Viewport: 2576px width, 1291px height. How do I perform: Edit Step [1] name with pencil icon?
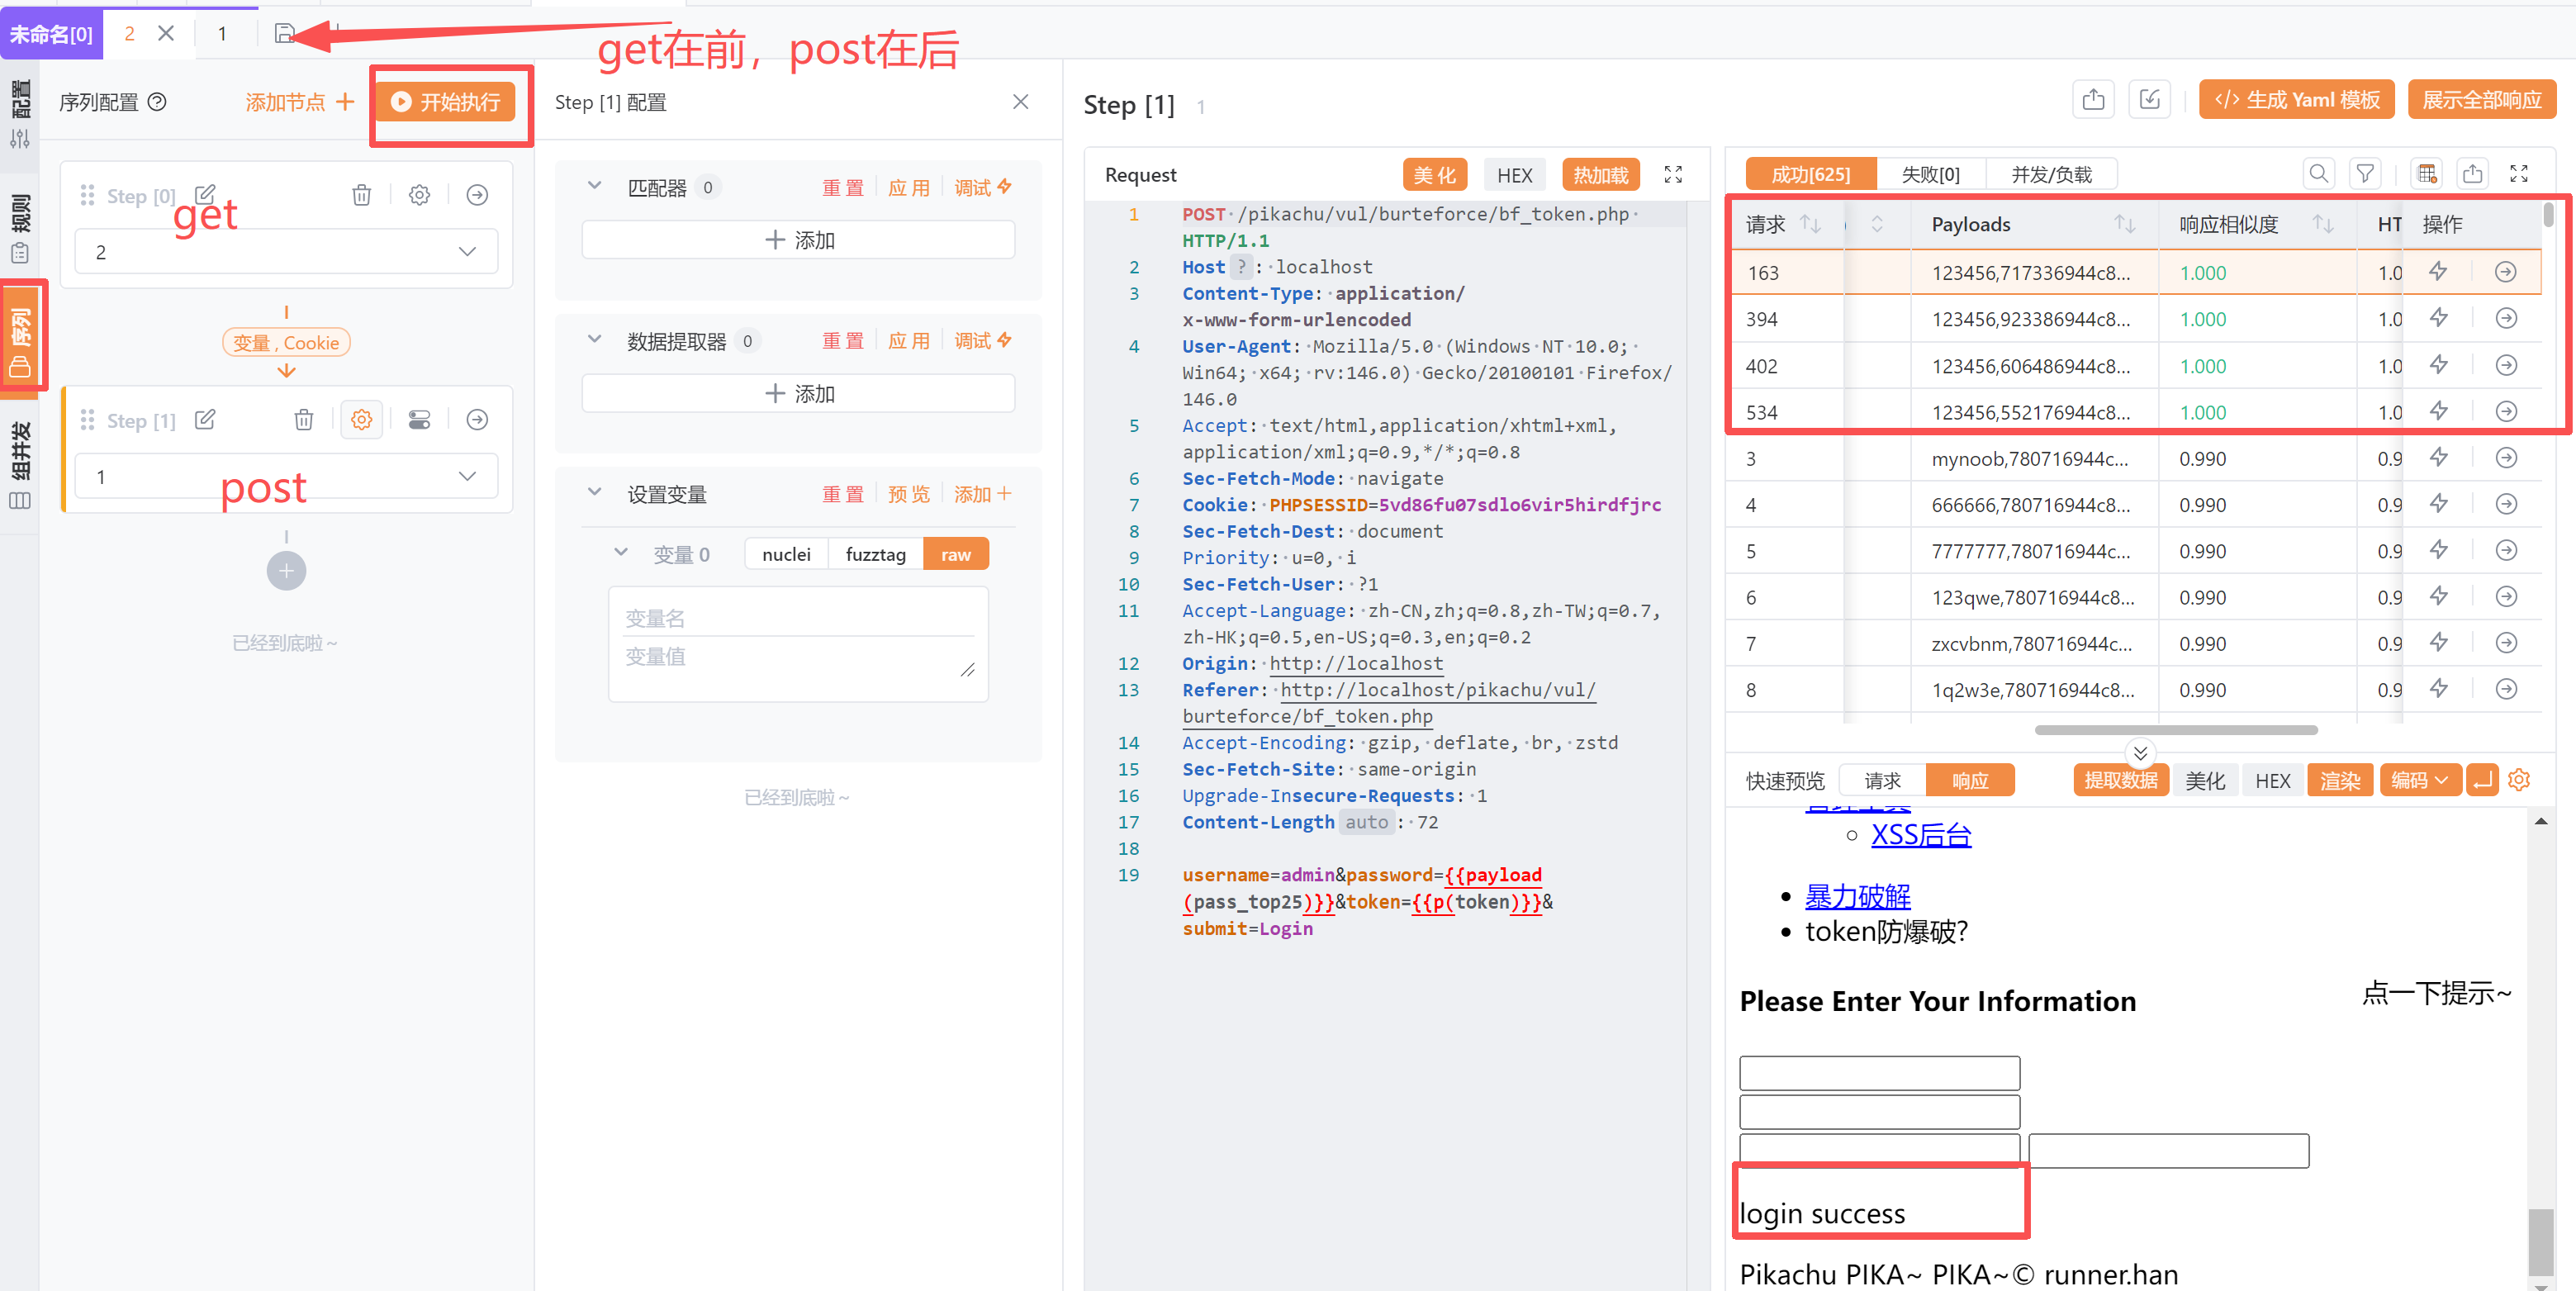[205, 420]
